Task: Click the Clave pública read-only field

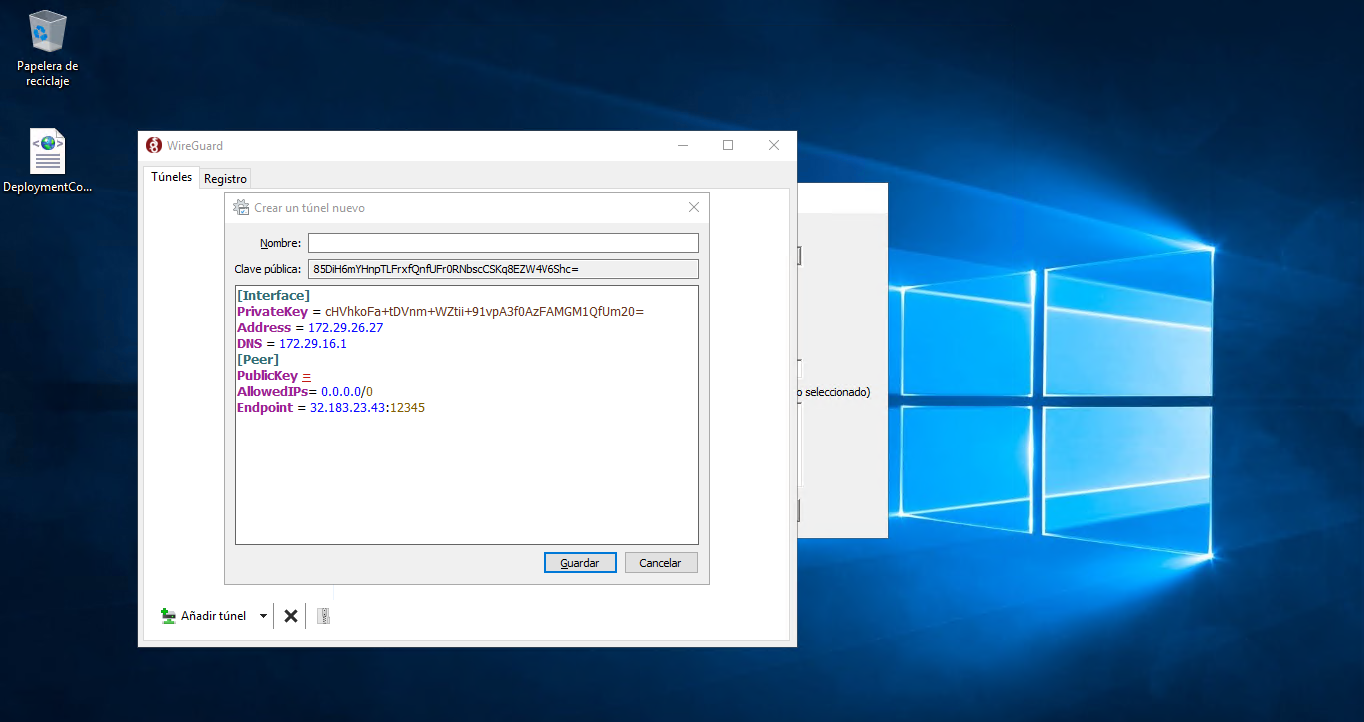Action: pos(503,269)
